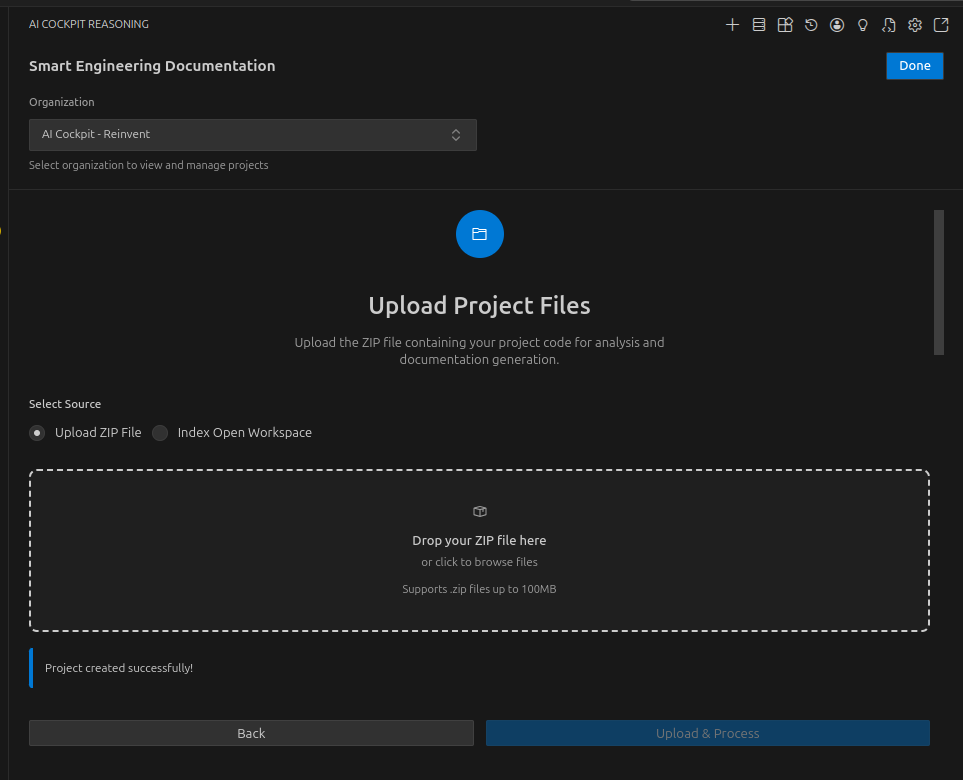Click the Back button
Viewport: 963px width, 780px height.
[251, 732]
